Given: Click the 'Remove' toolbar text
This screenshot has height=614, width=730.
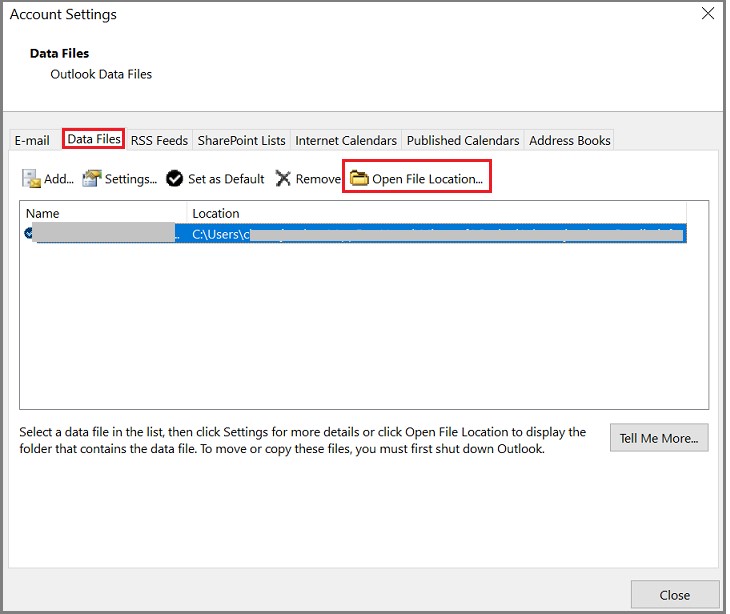Looking at the screenshot, I should (318, 179).
